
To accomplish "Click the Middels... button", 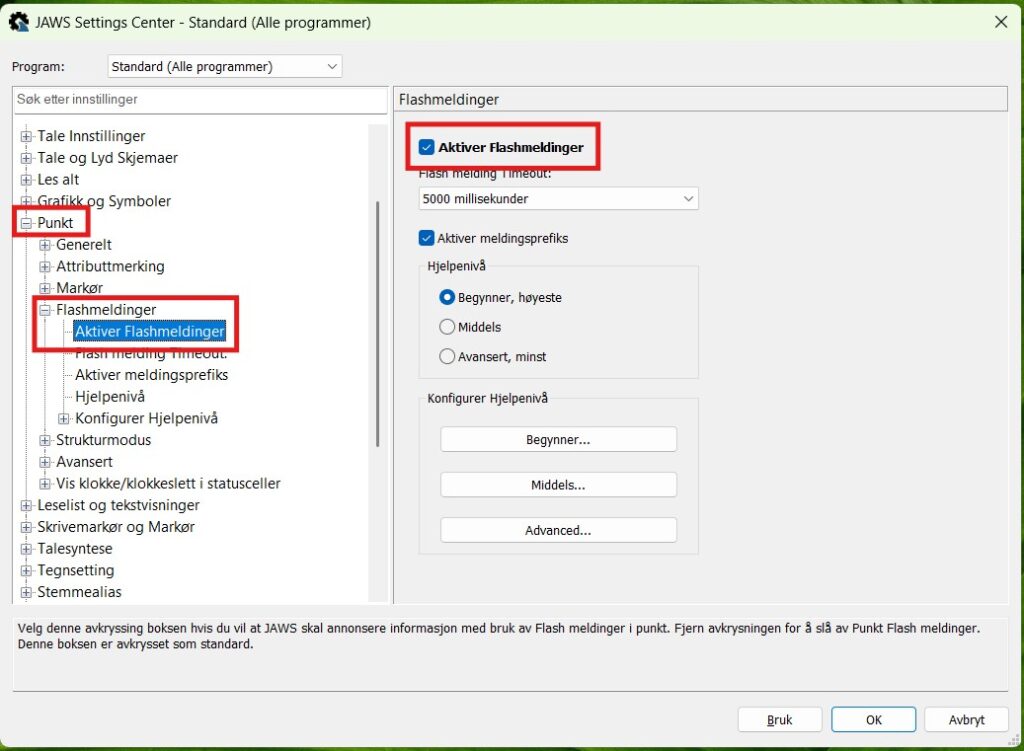I will [558, 485].
